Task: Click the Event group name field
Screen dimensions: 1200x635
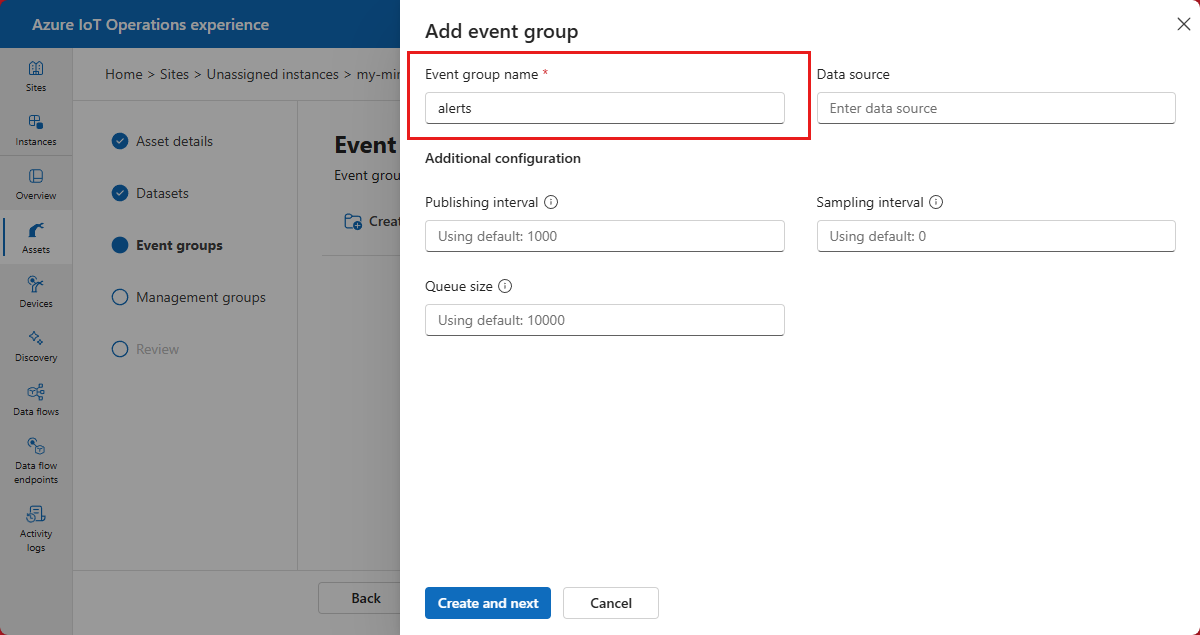Action: tap(604, 108)
